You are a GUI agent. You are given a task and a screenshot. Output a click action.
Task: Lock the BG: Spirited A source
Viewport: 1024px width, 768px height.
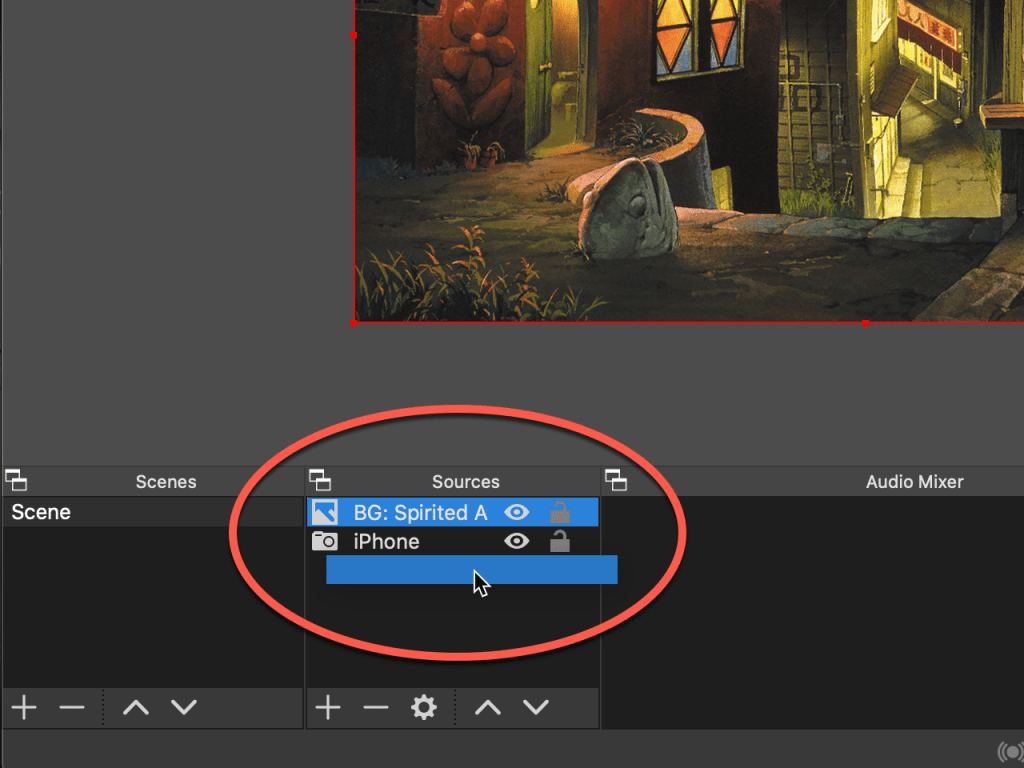560,512
